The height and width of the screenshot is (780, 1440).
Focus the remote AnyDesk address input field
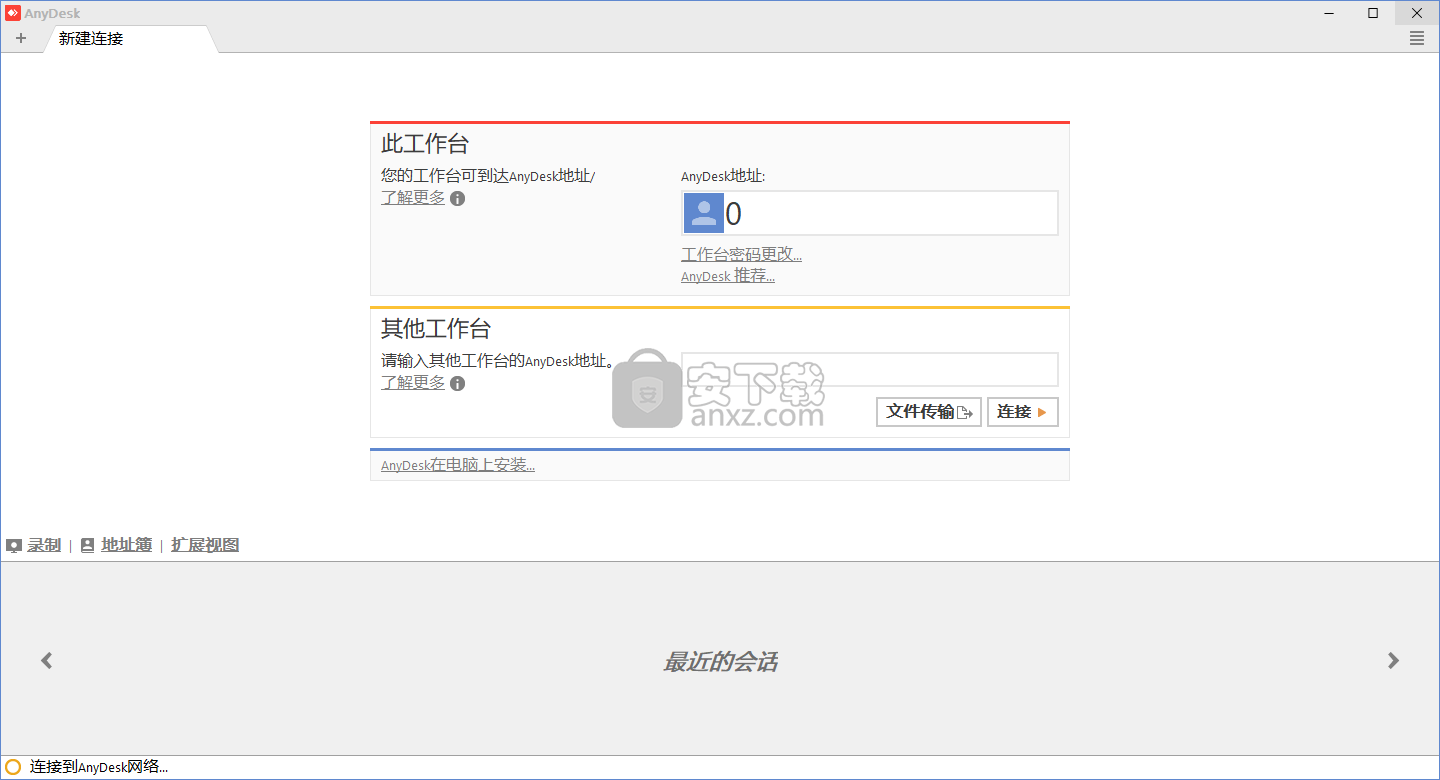tap(870, 369)
